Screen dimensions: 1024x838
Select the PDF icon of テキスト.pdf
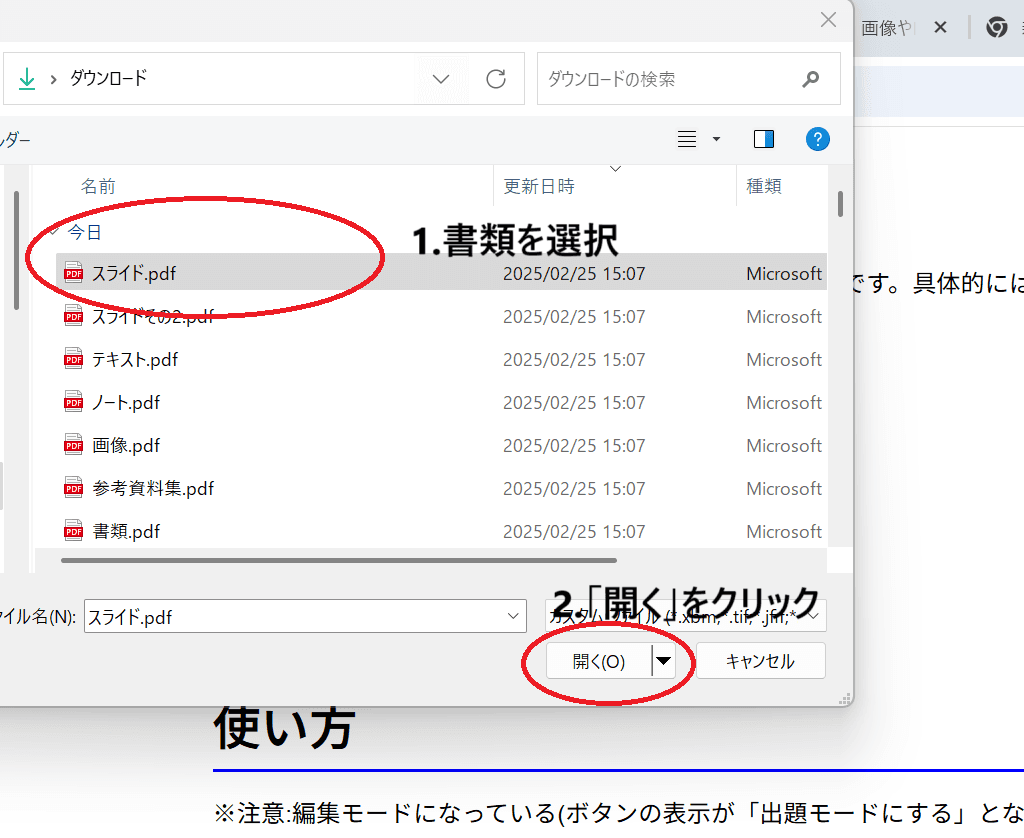73,359
